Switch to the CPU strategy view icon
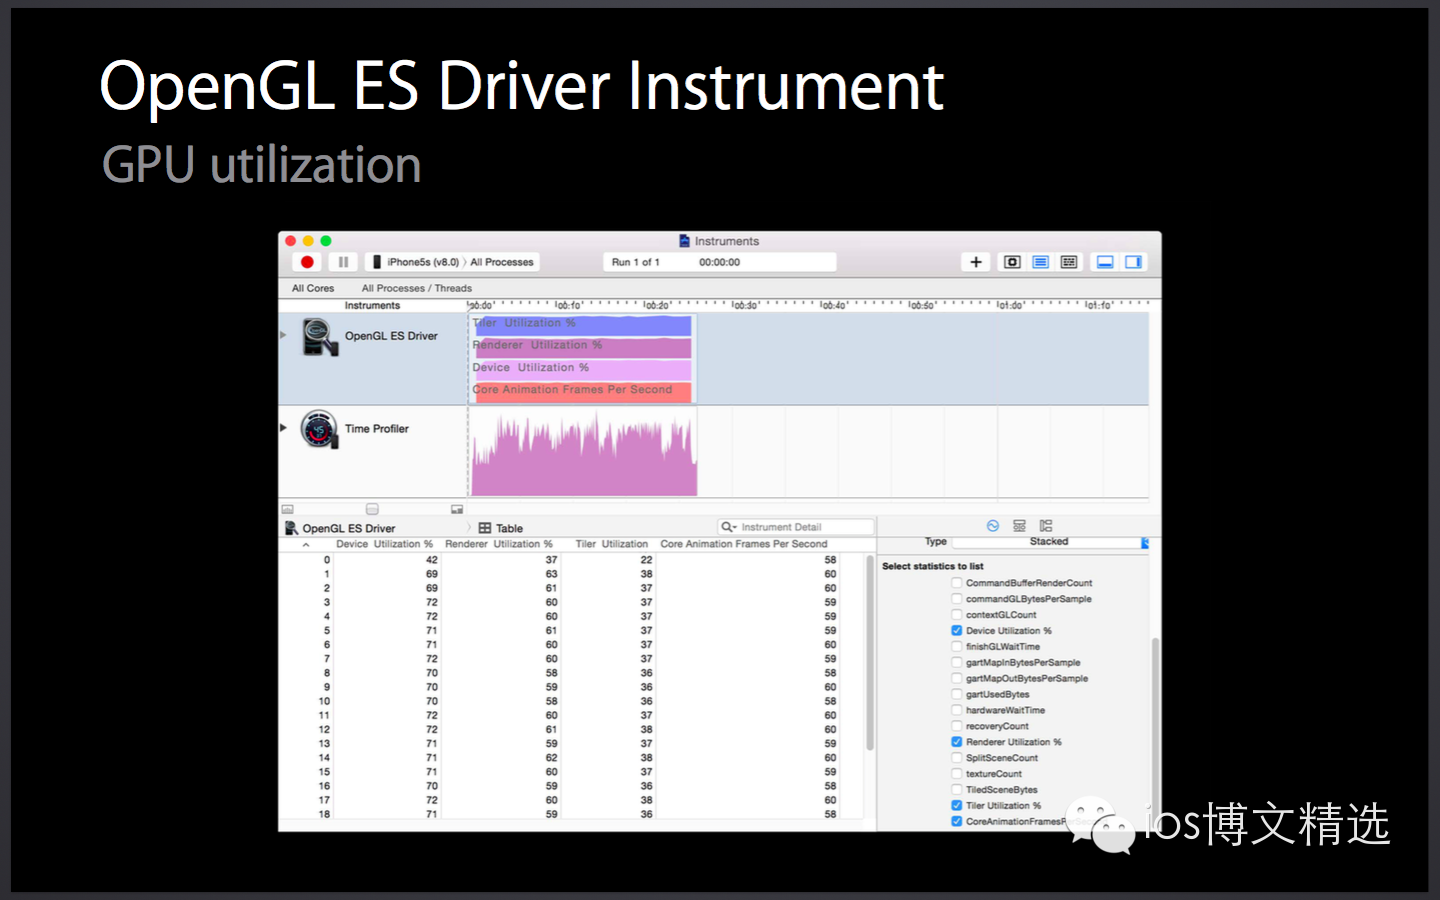 (1012, 262)
